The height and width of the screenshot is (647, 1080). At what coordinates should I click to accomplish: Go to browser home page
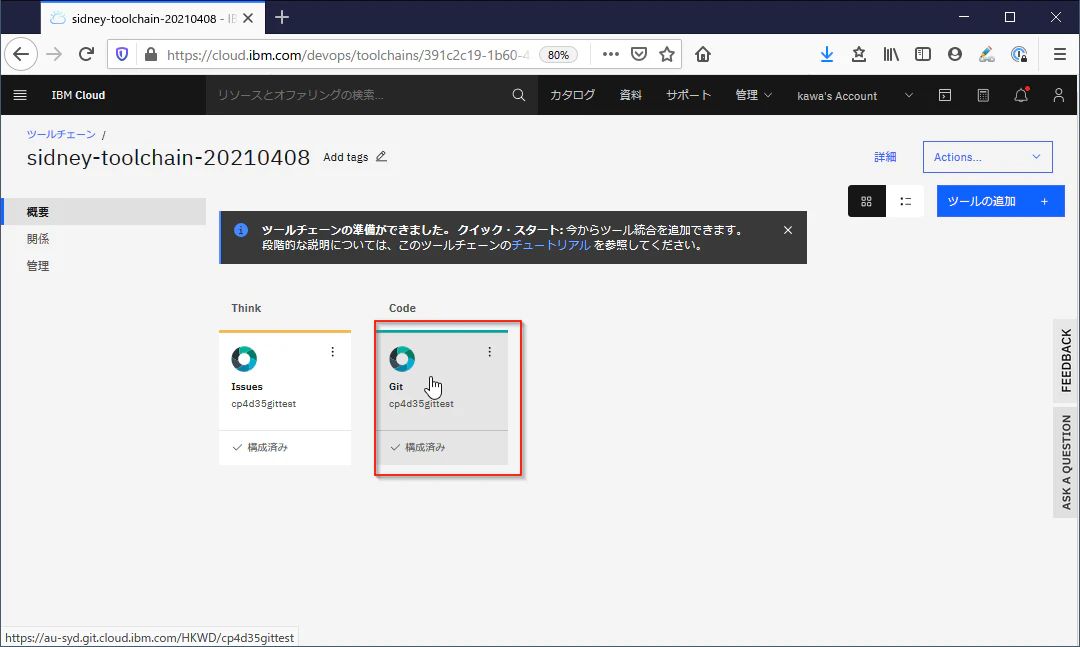pos(703,54)
